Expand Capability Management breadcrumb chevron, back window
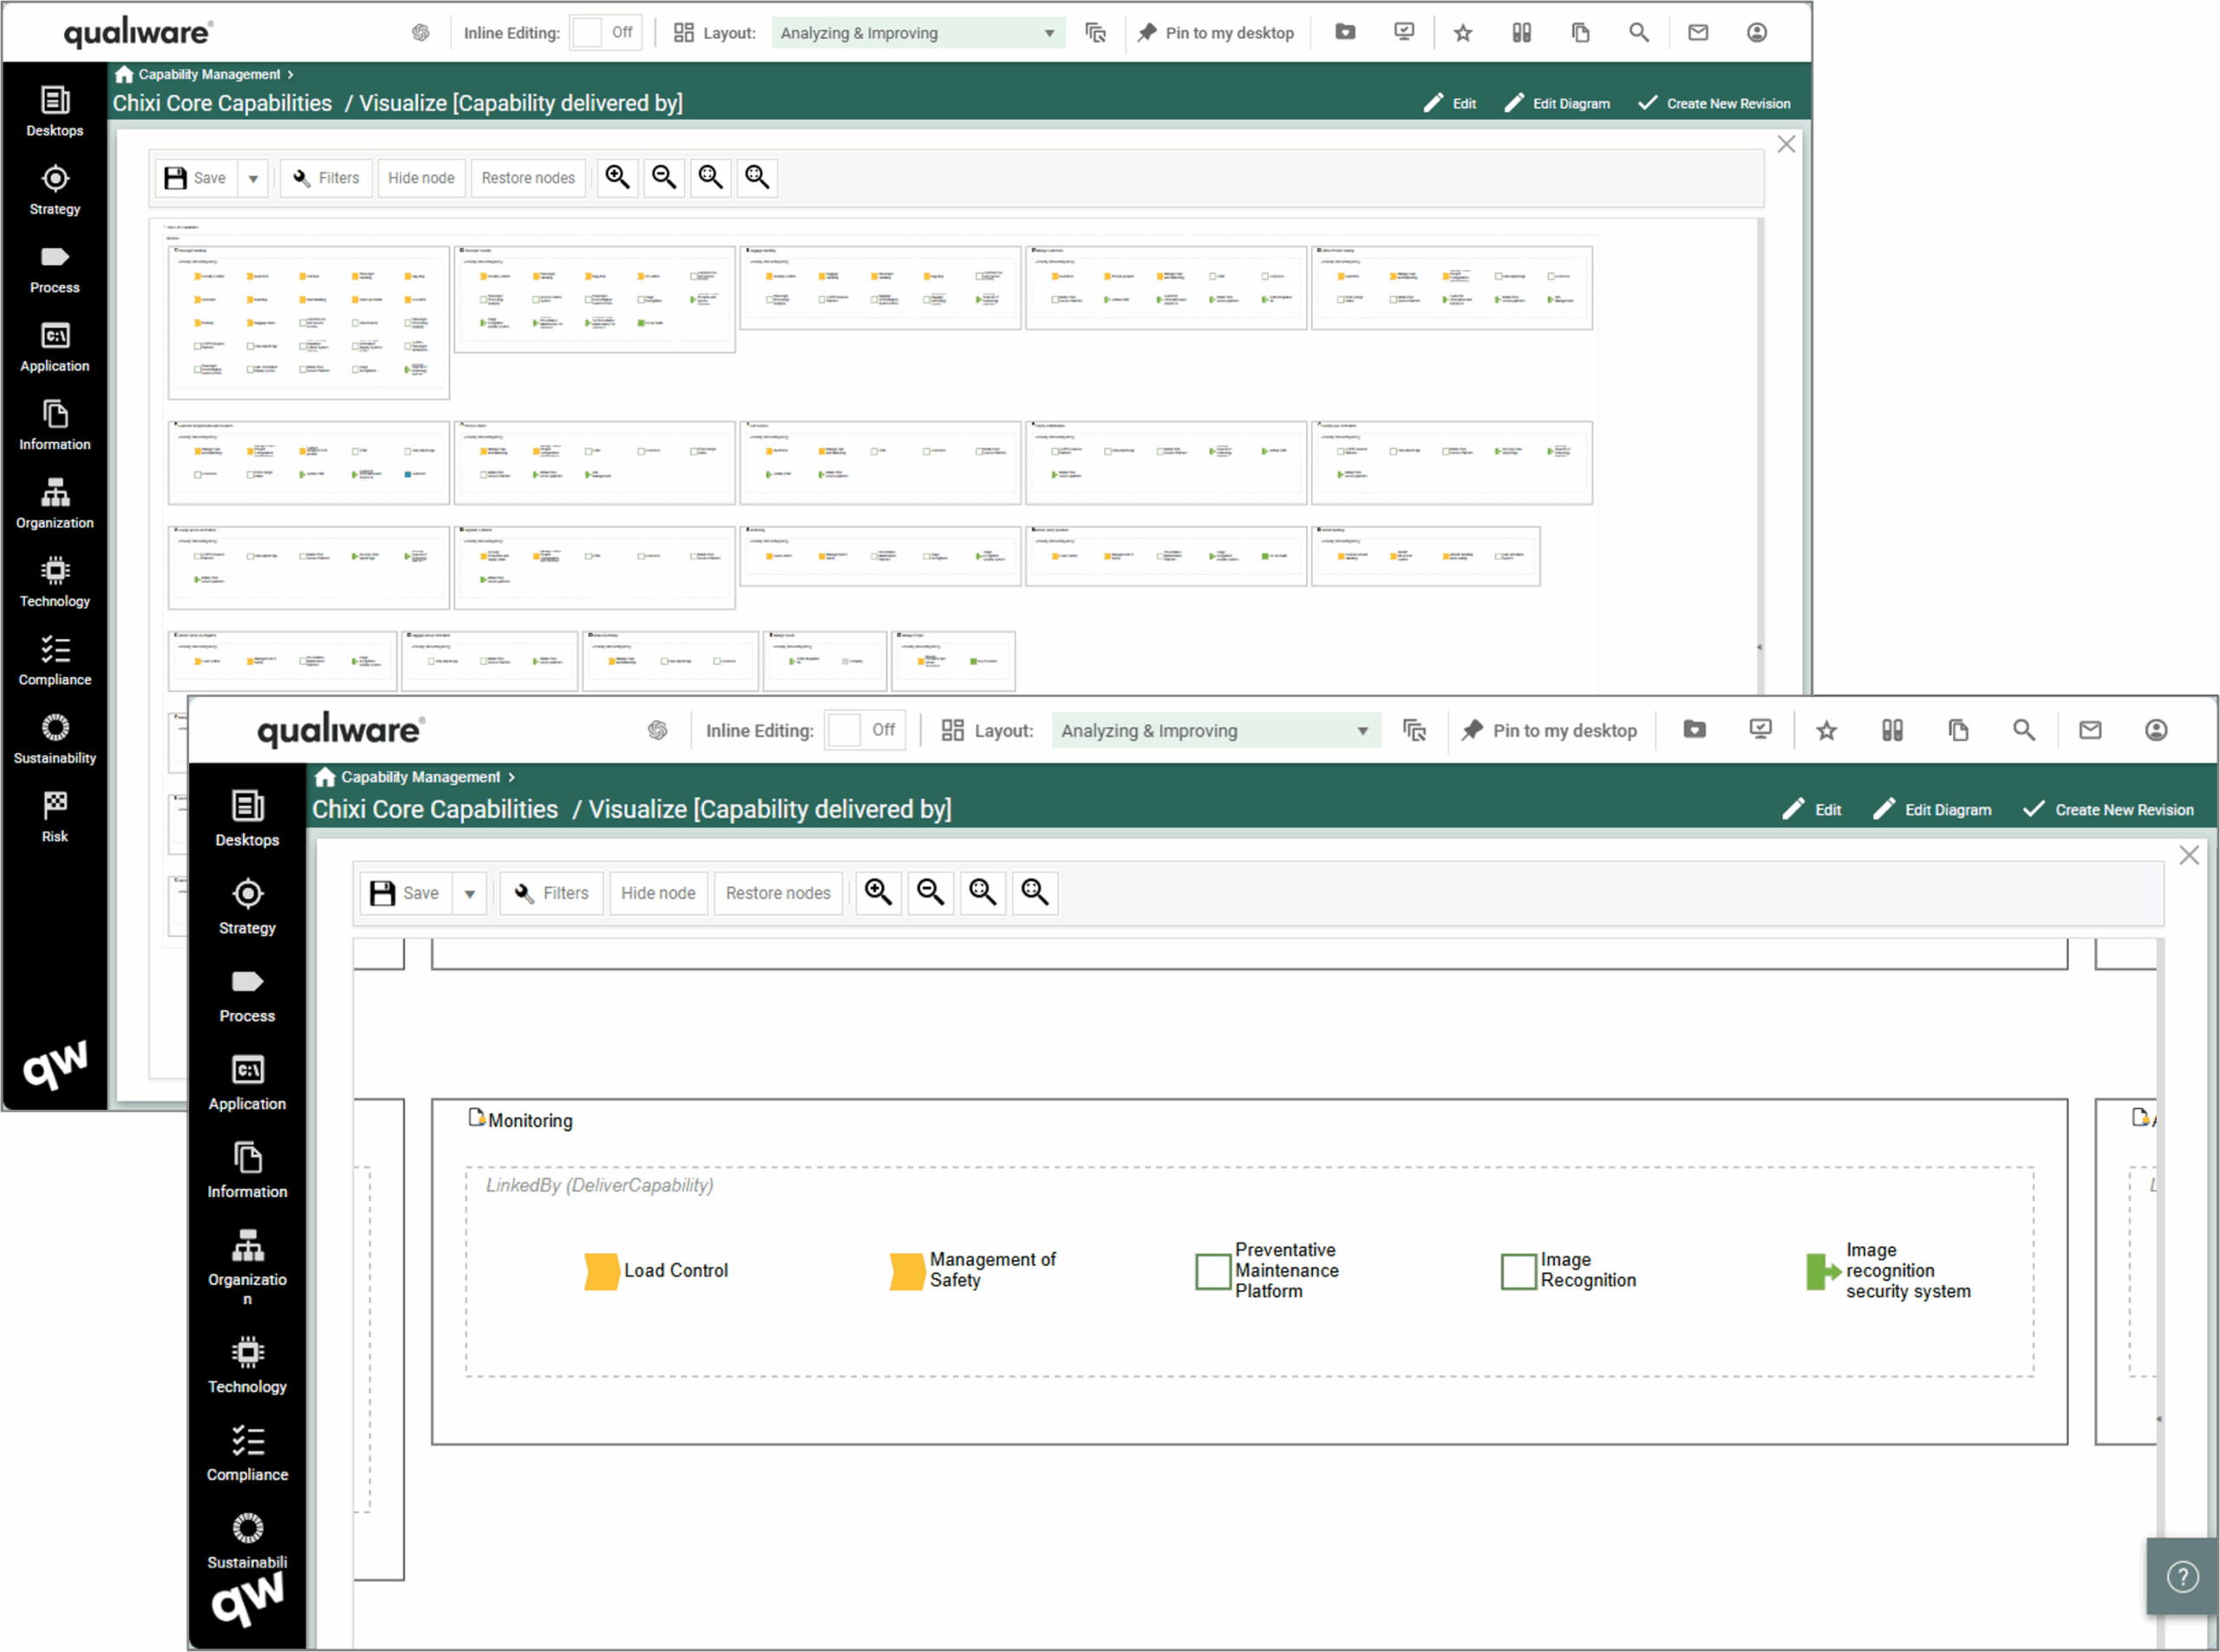This screenshot has height=1652, width=2220. click(x=291, y=74)
